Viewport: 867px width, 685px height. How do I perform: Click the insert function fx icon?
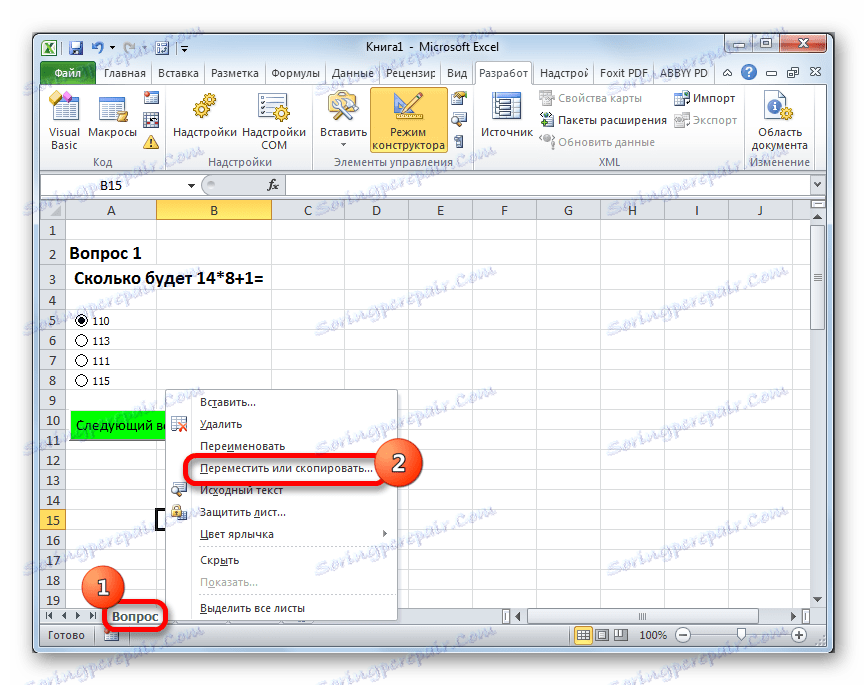click(273, 185)
